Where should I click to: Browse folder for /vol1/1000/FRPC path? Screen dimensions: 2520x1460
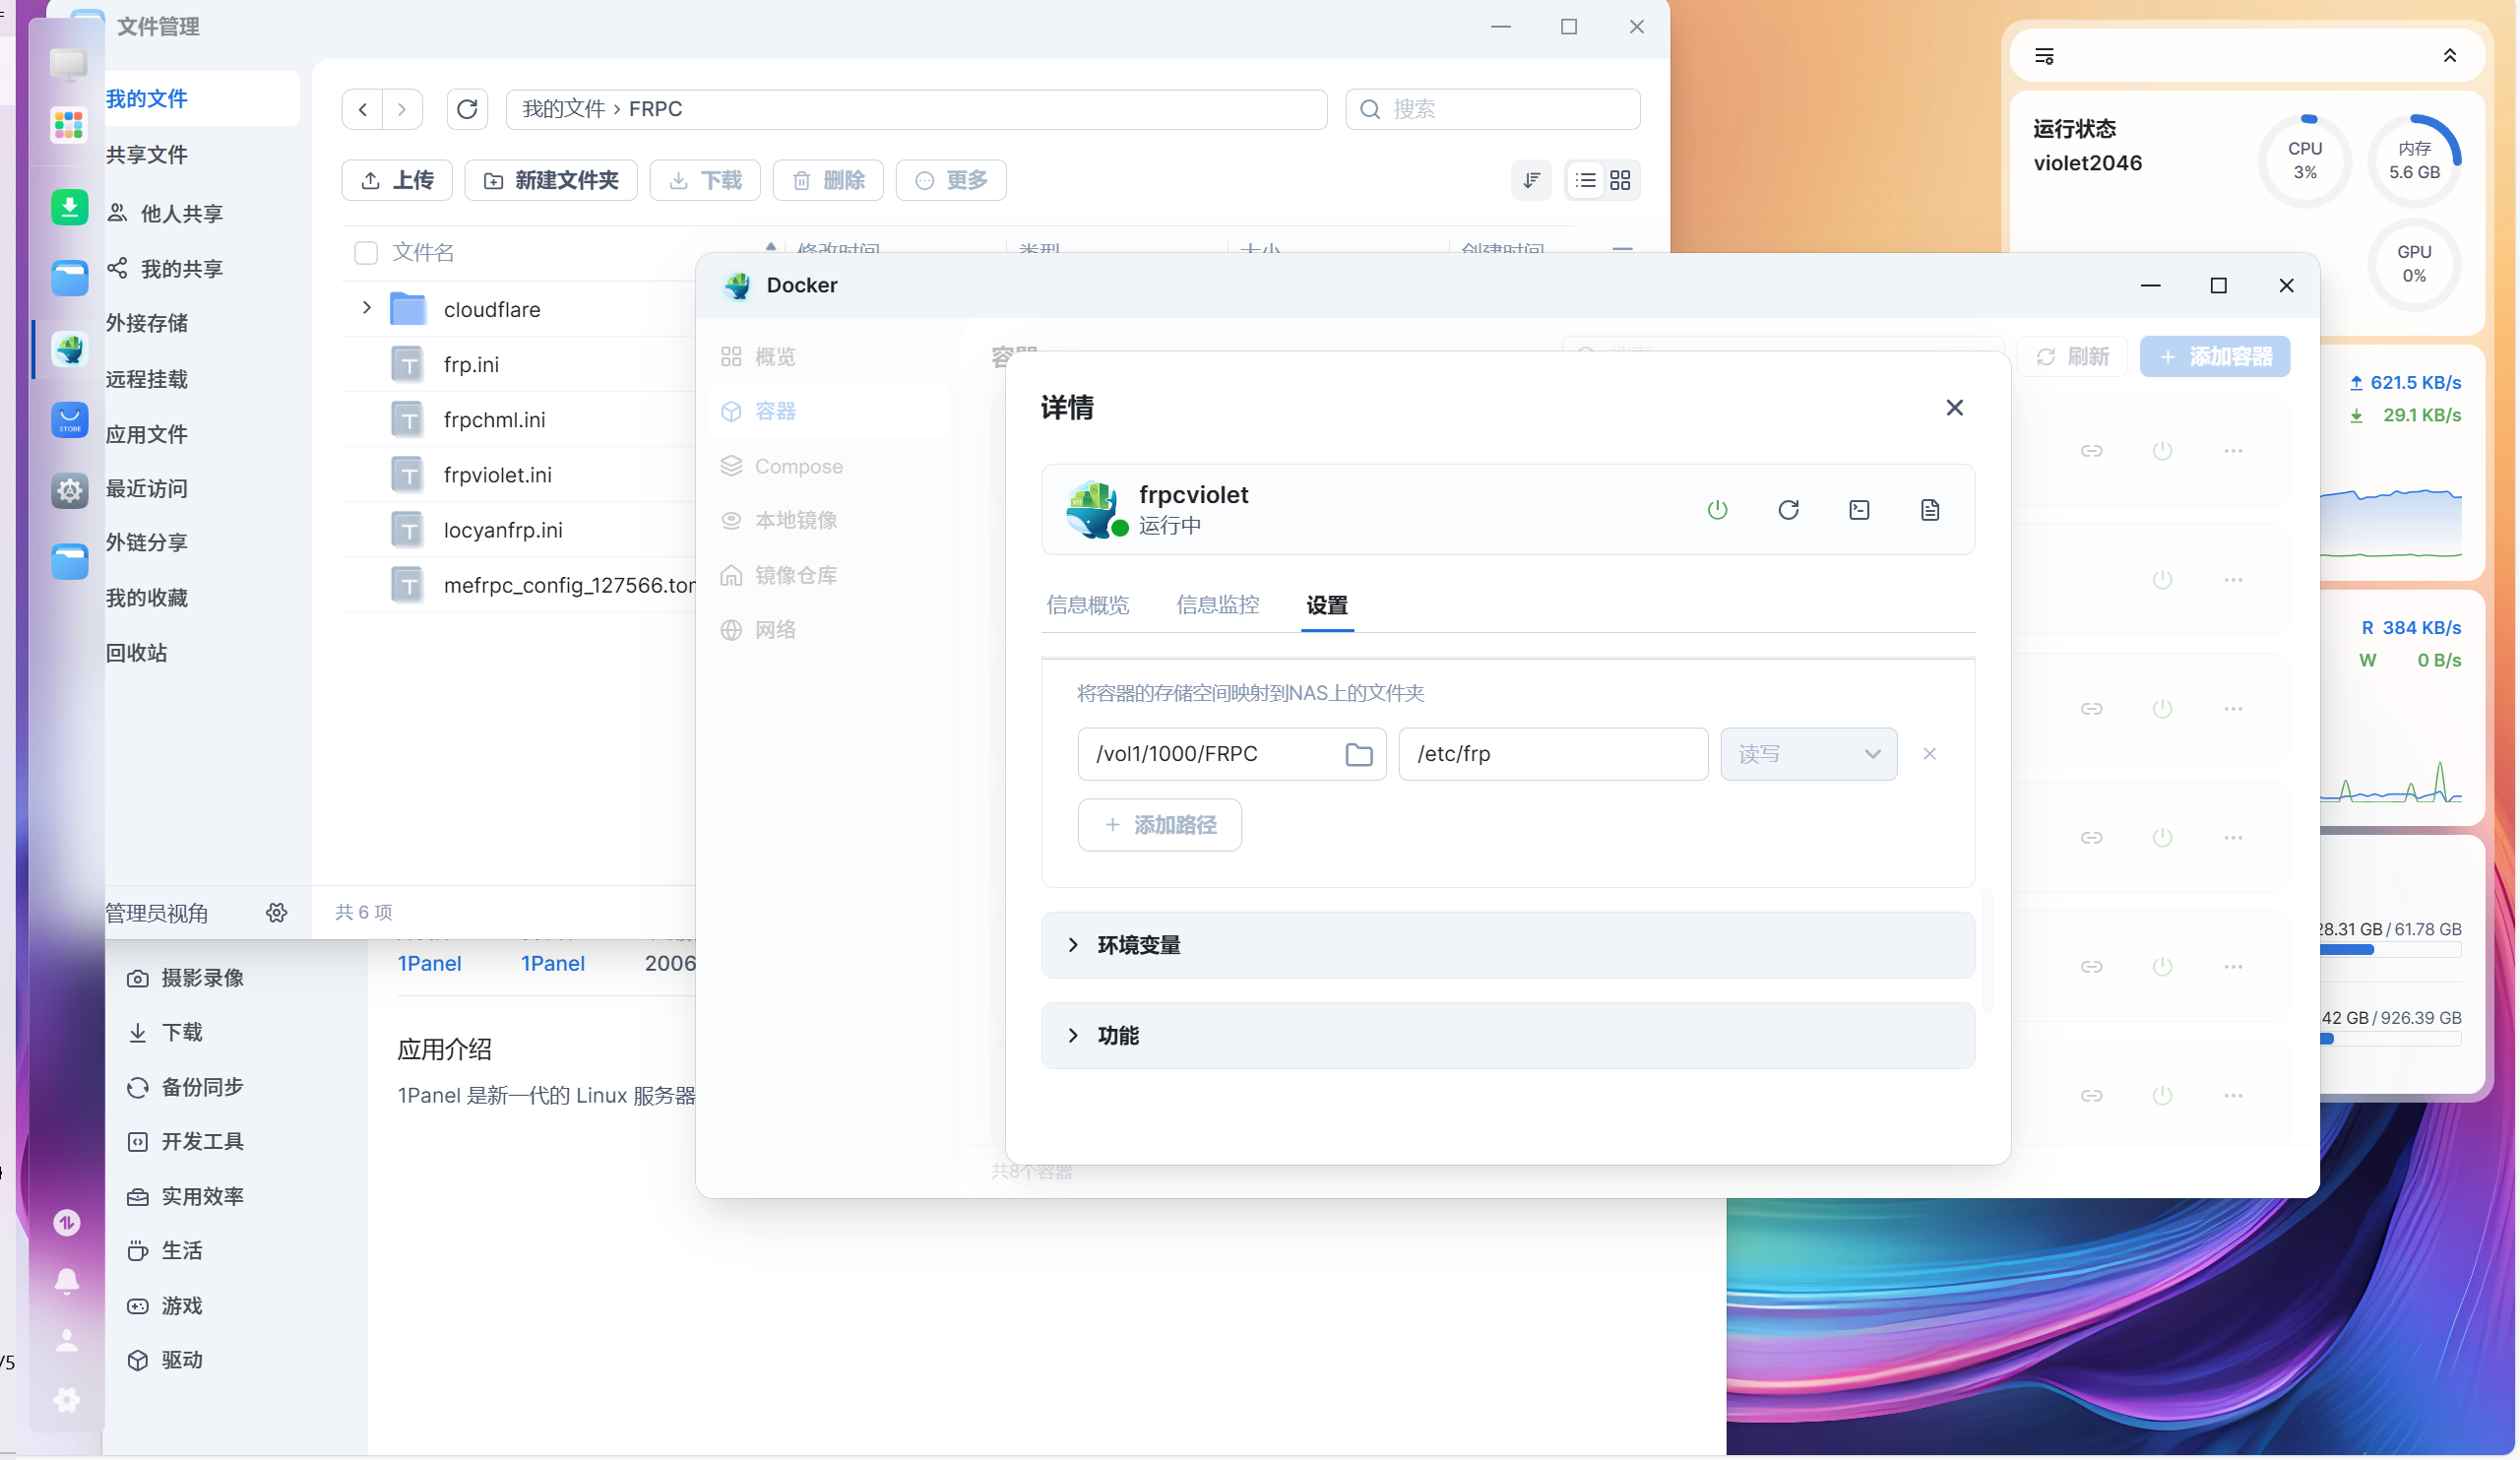coord(1358,754)
